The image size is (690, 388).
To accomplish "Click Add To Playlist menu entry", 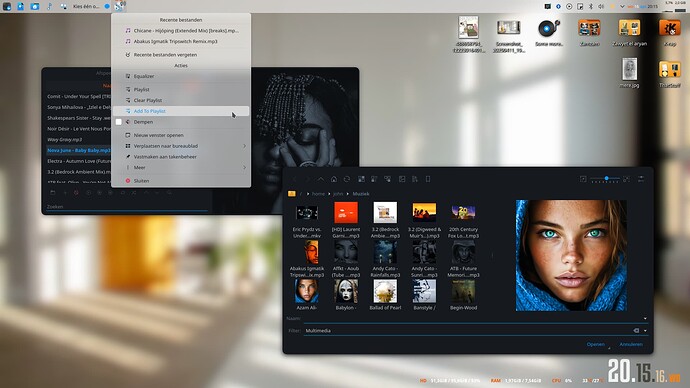I will 181,111.
